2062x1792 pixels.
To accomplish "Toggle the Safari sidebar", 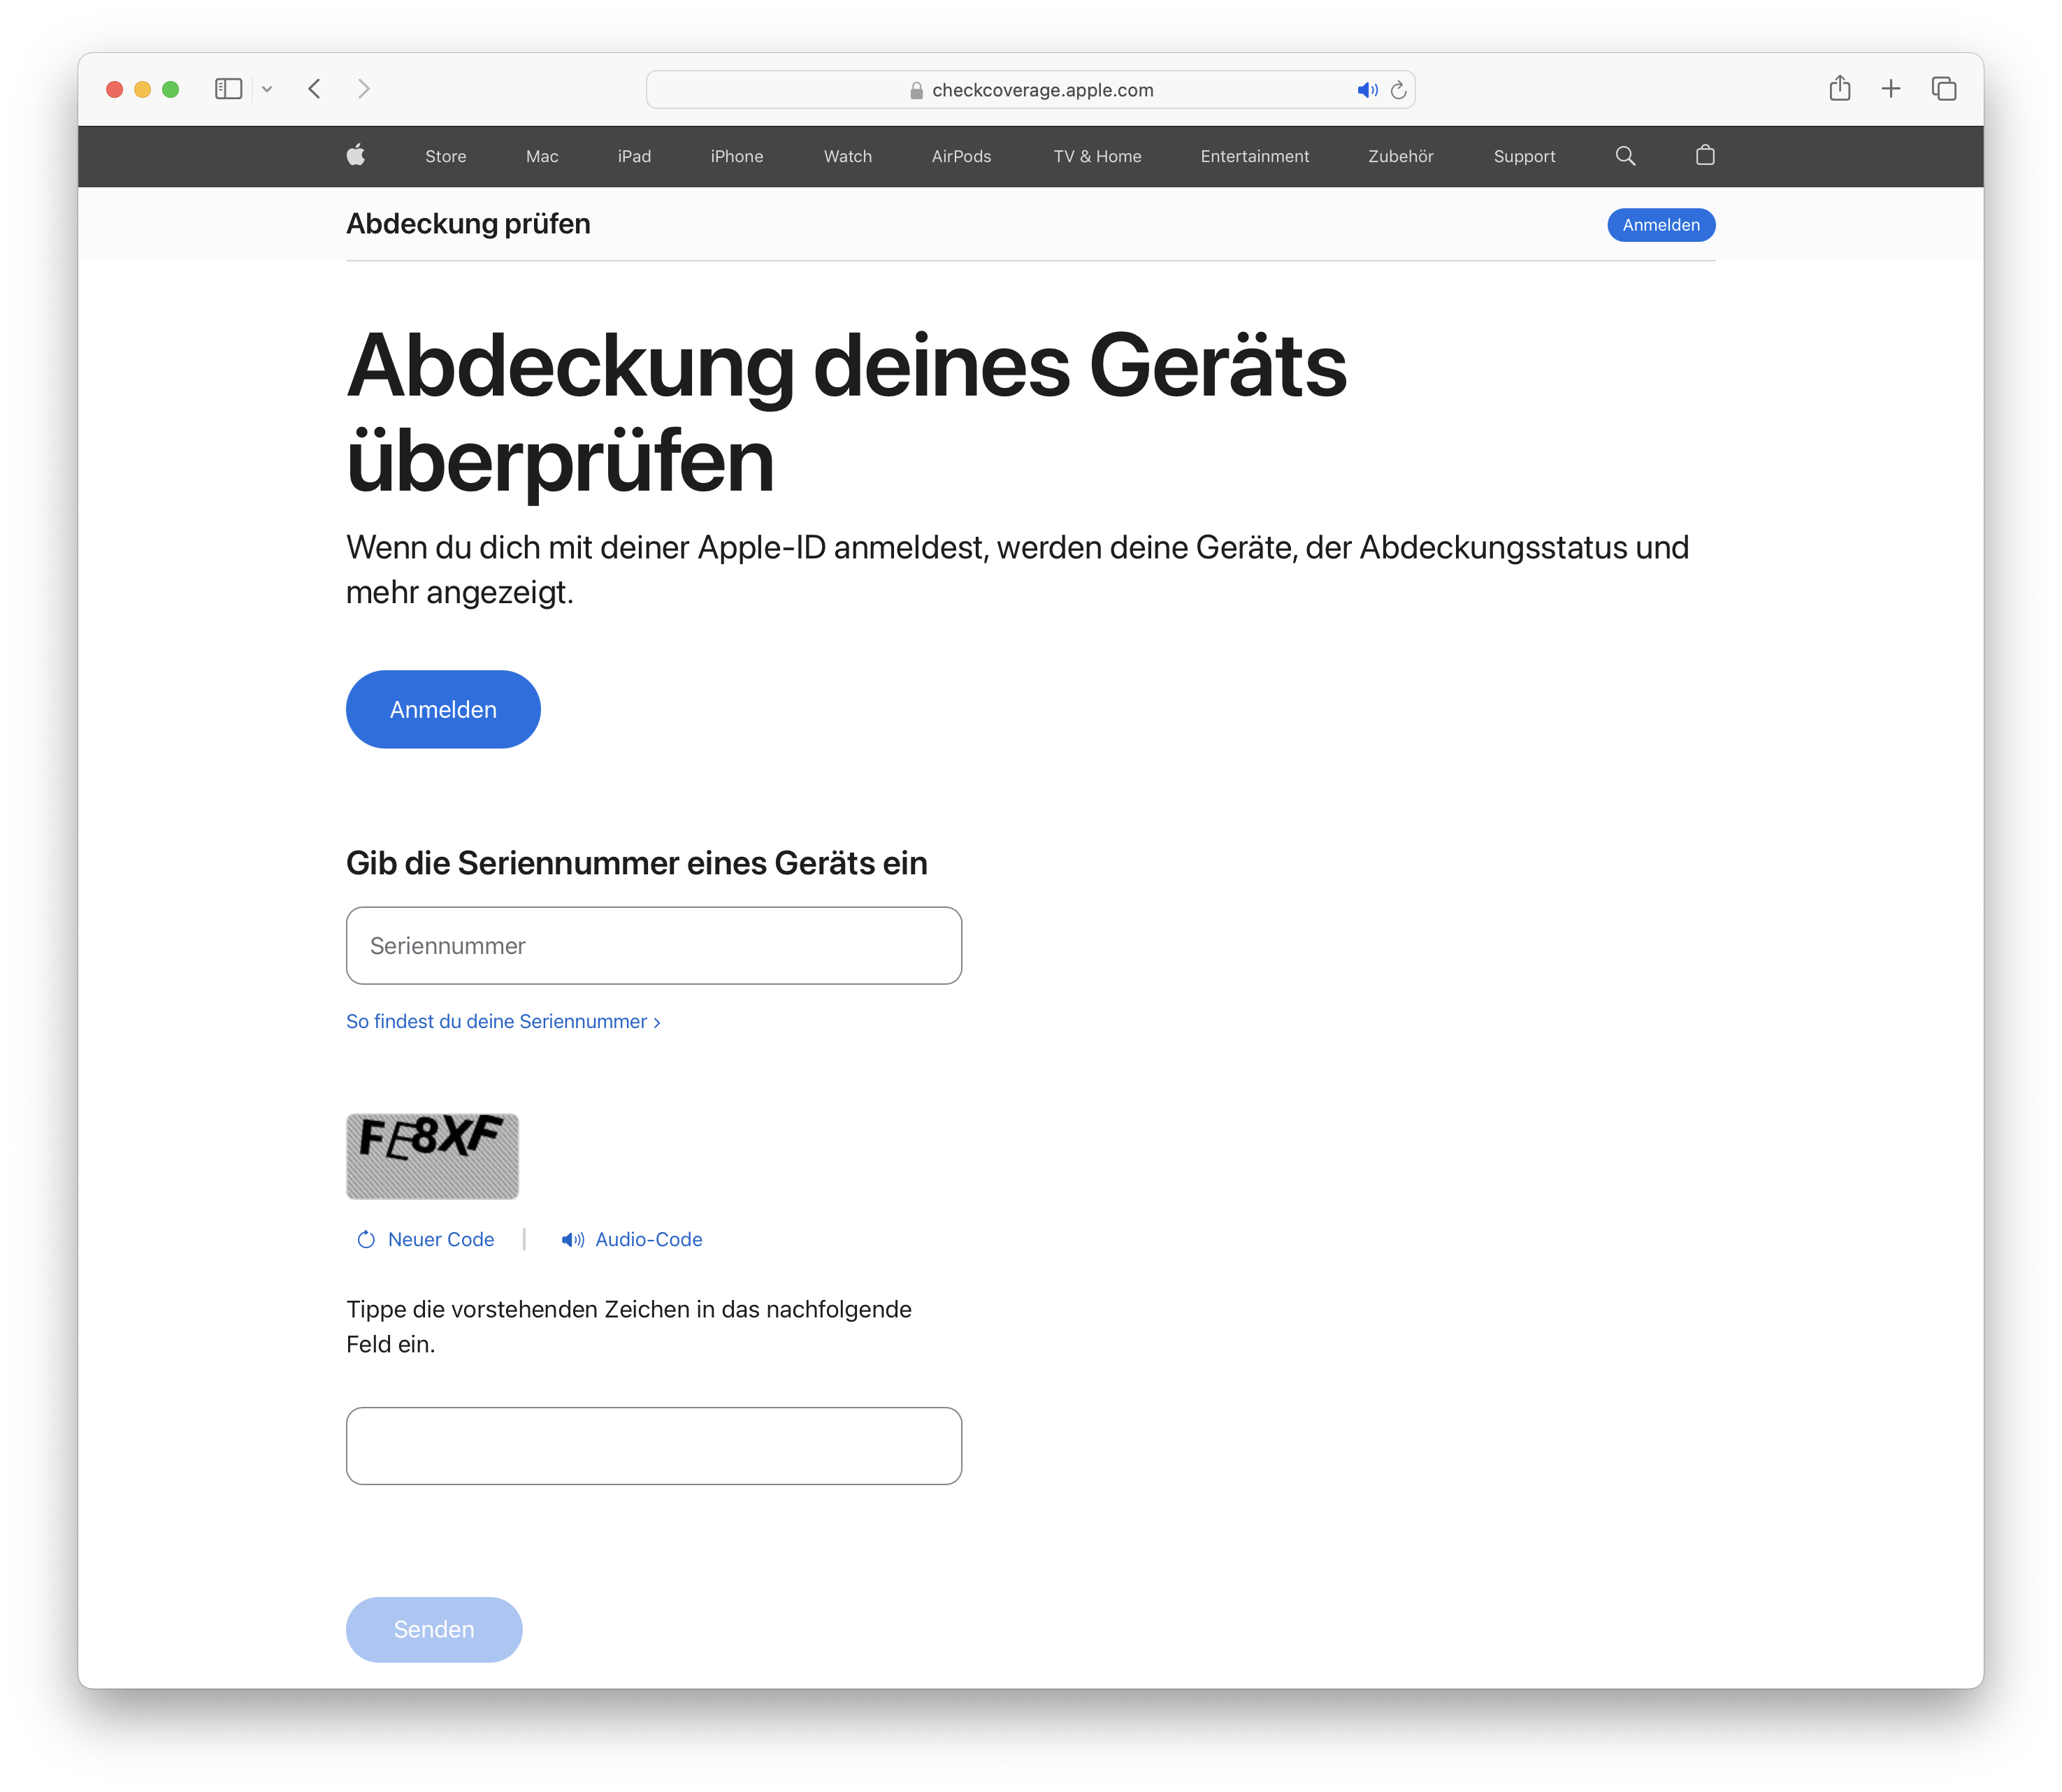I will (228, 89).
